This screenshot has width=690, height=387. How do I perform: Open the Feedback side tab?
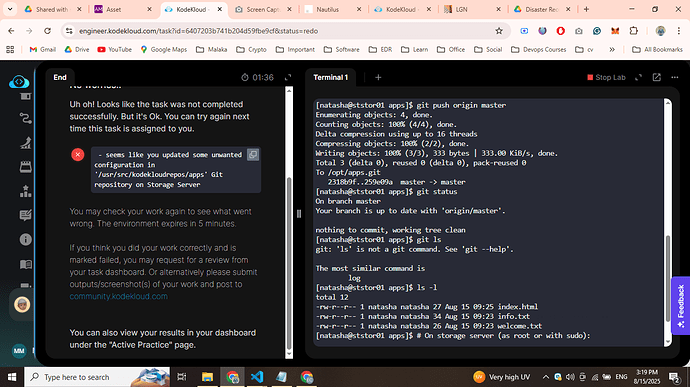coord(681,306)
